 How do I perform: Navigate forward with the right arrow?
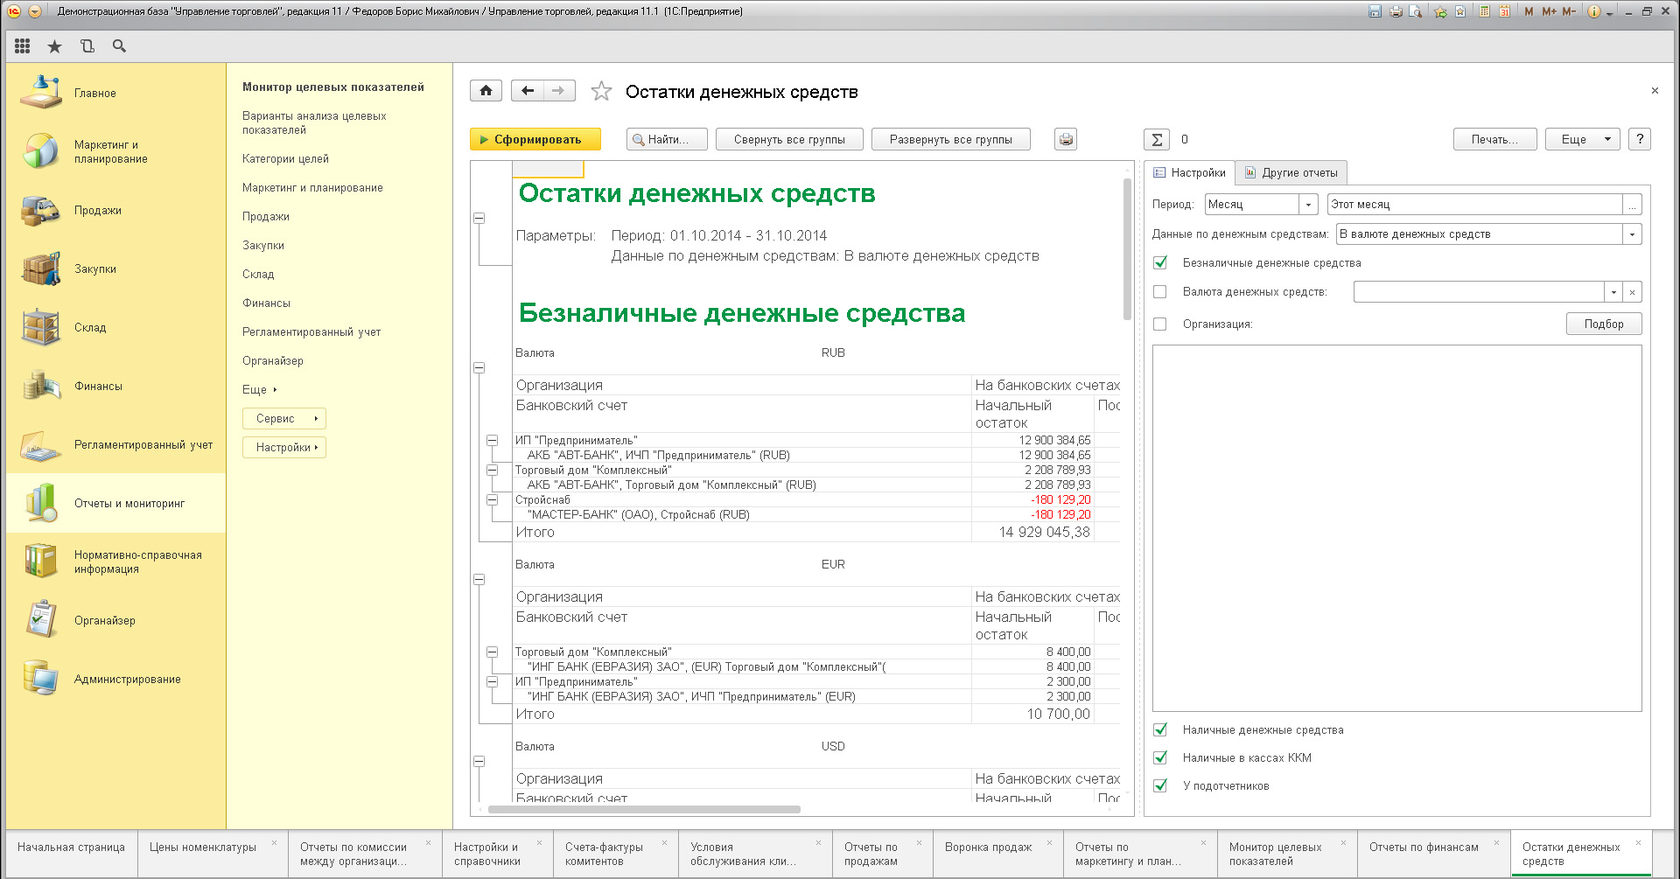coord(559,91)
